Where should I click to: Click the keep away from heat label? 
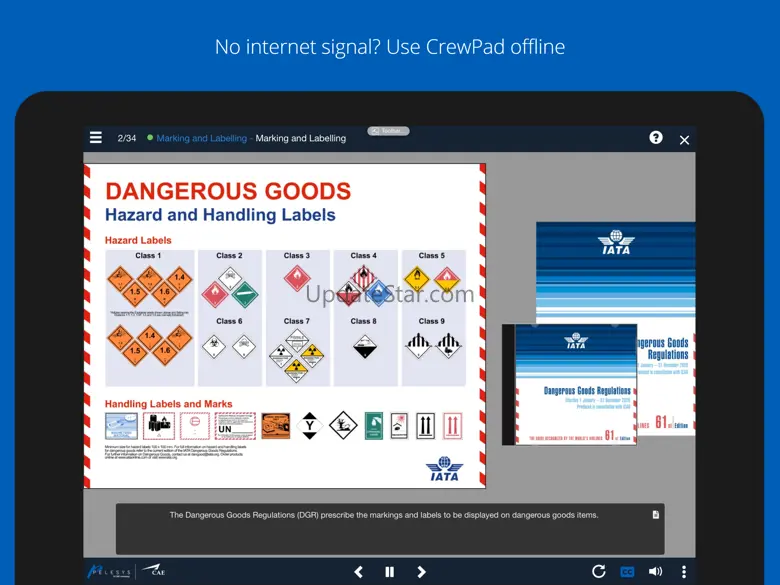click(x=399, y=426)
